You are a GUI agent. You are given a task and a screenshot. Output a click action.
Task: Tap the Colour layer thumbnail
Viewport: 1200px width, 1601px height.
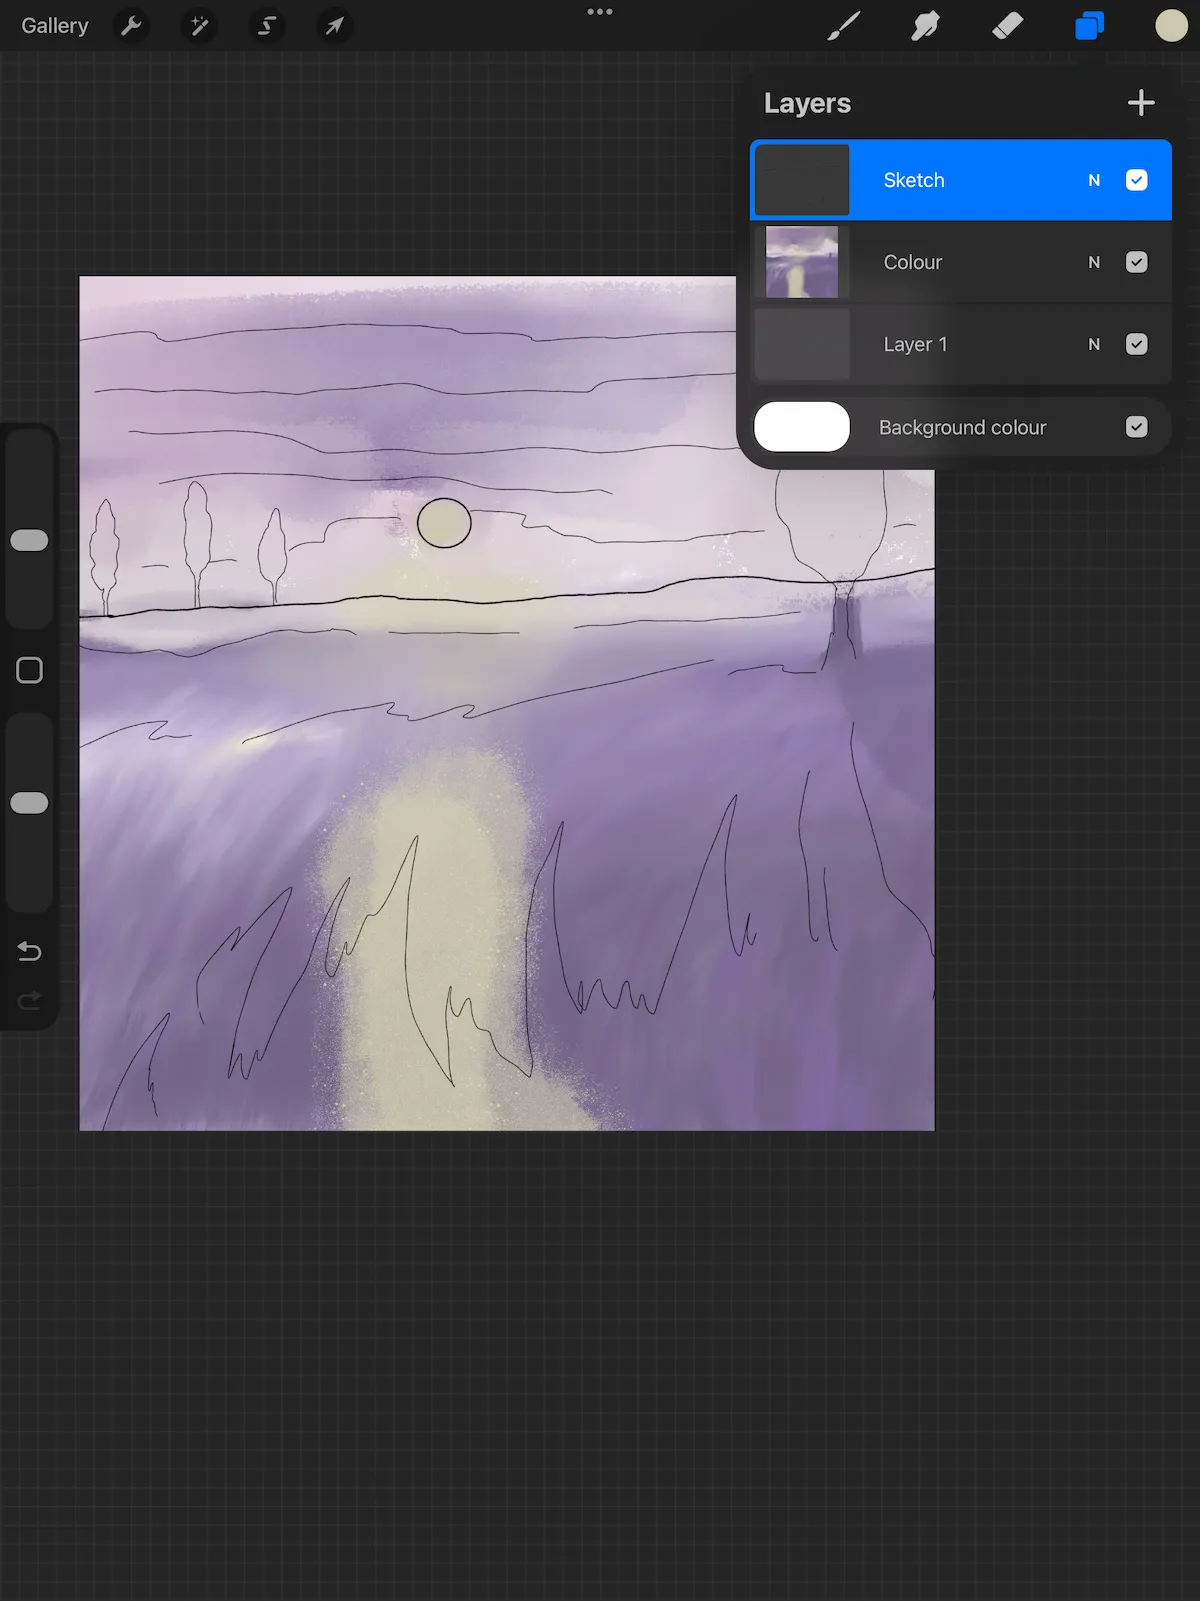tap(802, 262)
